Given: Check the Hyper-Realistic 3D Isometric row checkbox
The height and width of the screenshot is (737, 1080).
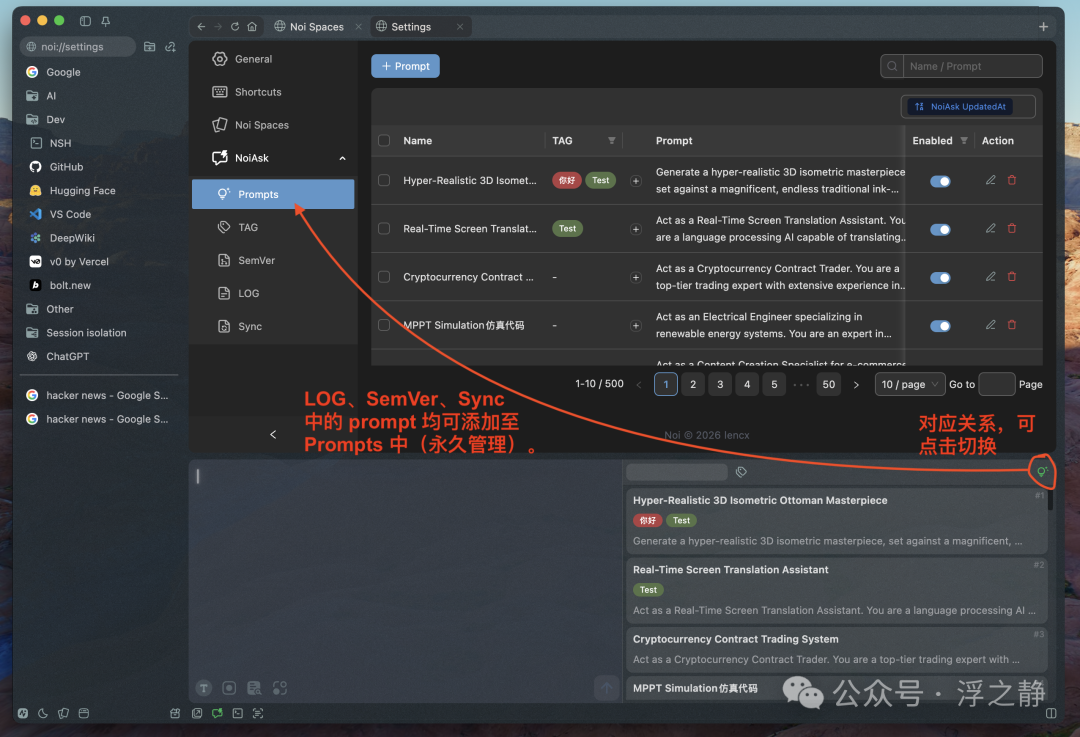Looking at the screenshot, I should pos(384,180).
